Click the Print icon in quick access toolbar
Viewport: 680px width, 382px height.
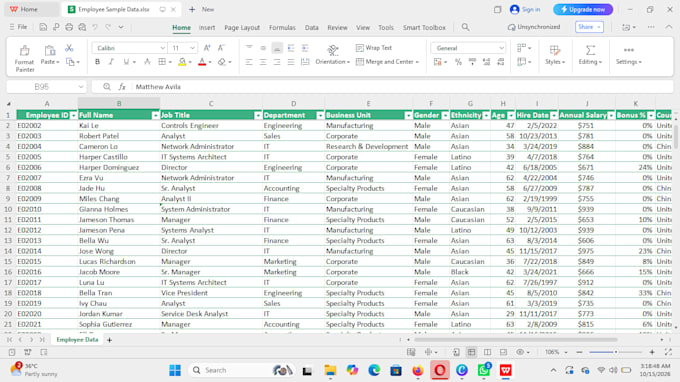(69, 27)
